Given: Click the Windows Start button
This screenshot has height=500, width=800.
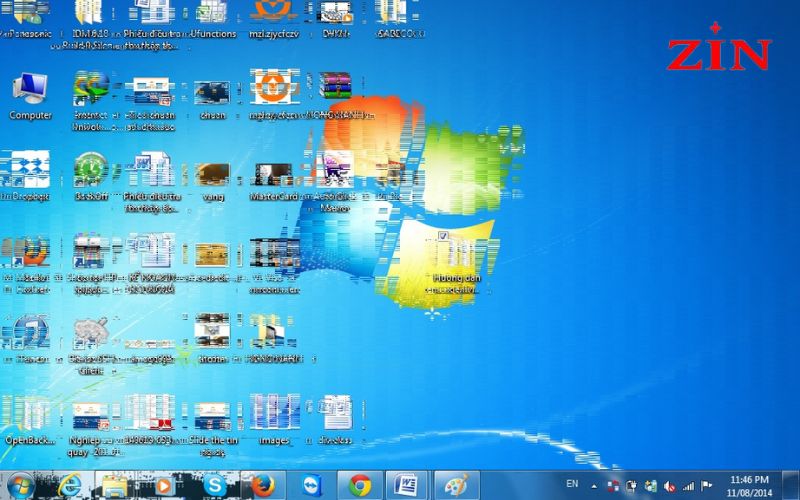Looking at the screenshot, I should point(22,485).
